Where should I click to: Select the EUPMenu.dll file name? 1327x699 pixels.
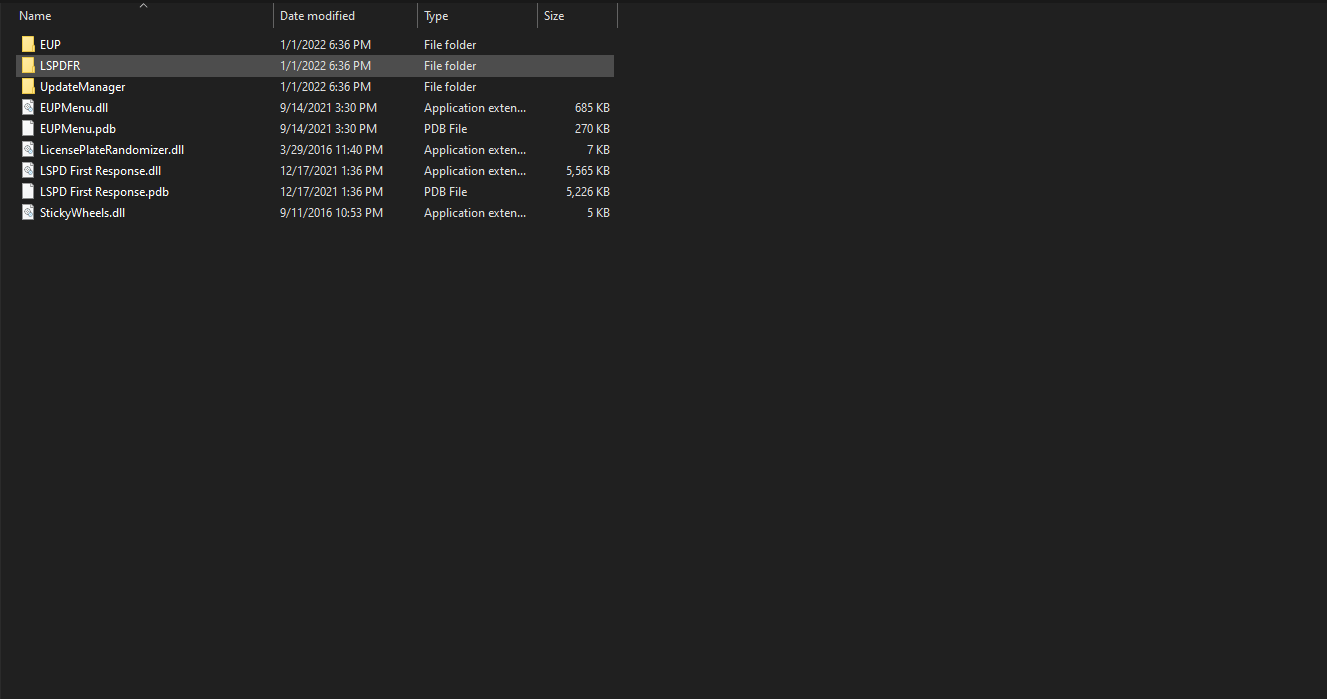[x=74, y=108]
